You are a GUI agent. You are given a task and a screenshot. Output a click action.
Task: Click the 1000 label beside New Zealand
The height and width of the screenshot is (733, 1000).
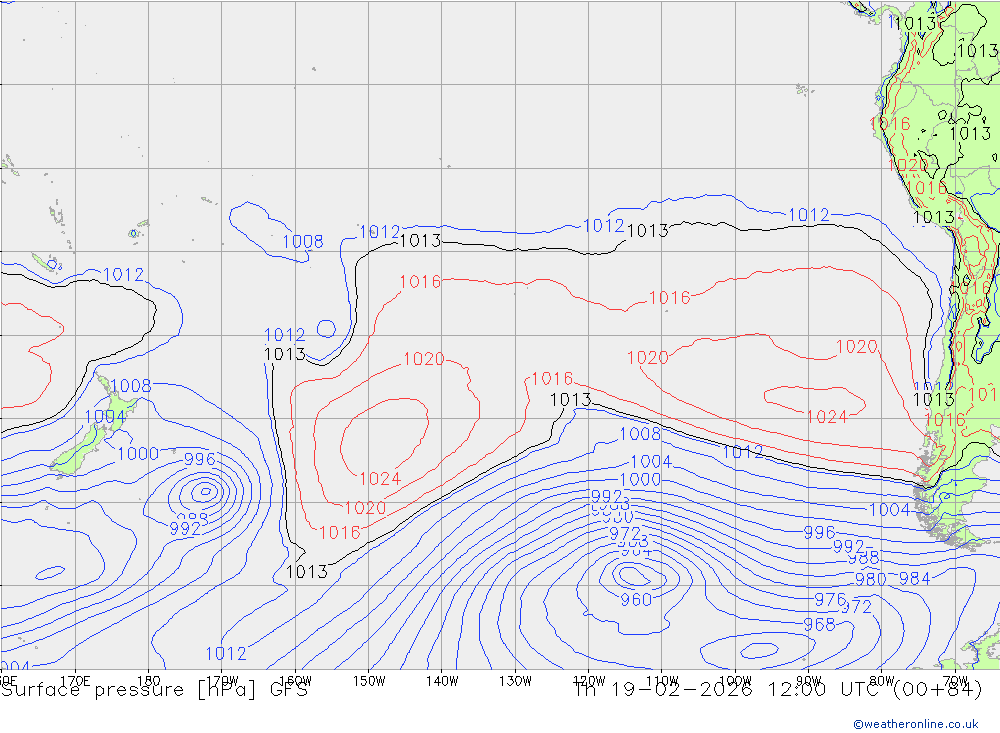click(x=137, y=454)
